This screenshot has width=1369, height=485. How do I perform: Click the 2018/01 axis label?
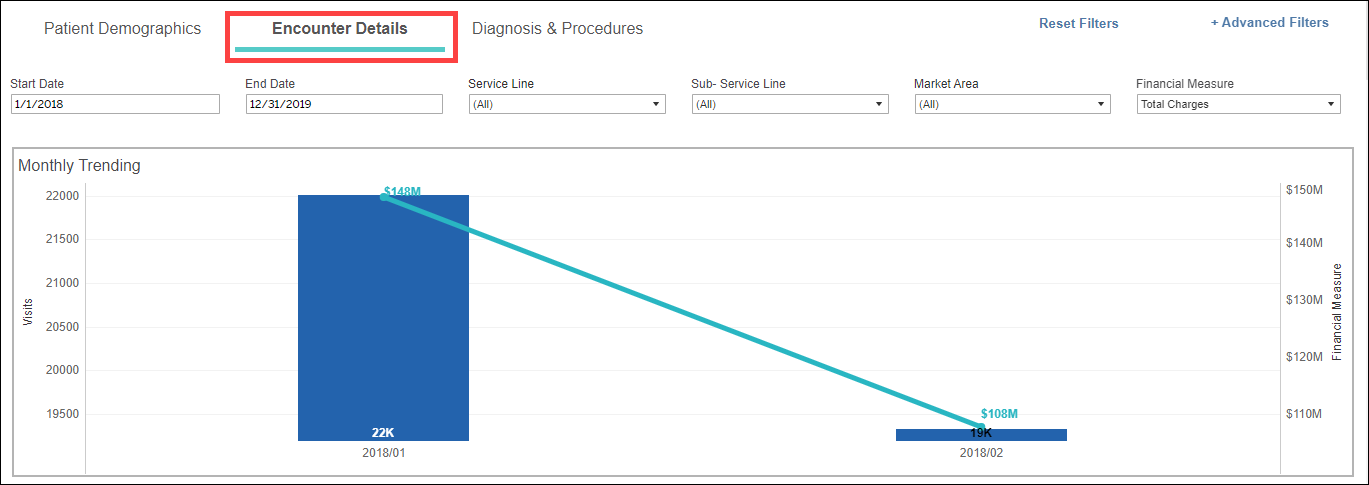pyautogui.click(x=383, y=453)
